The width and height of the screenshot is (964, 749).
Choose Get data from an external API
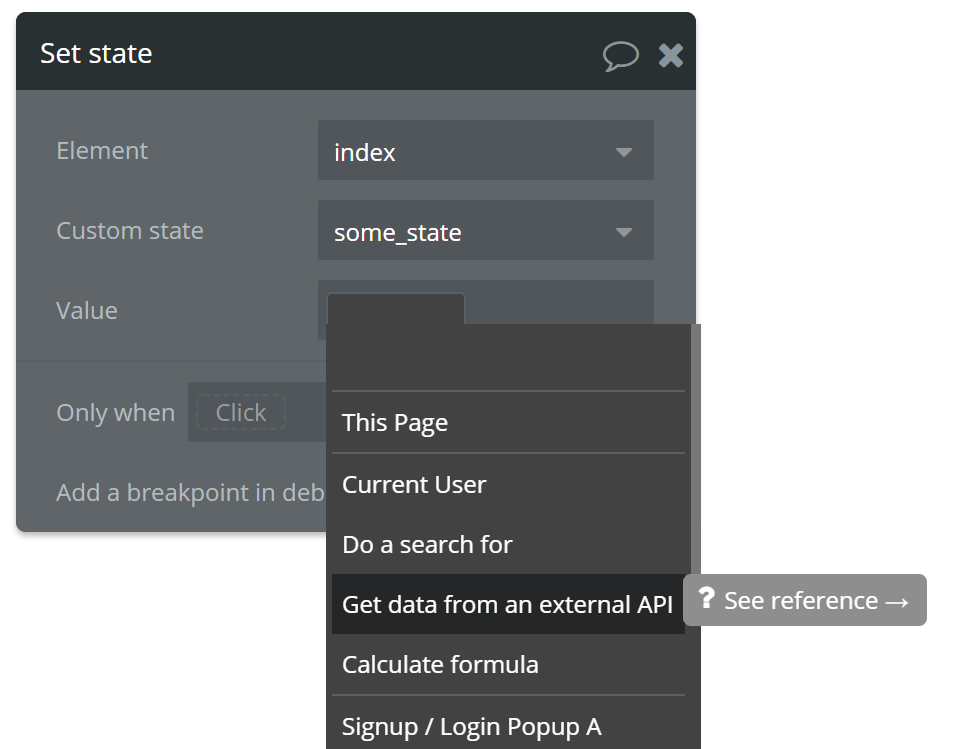(x=508, y=604)
